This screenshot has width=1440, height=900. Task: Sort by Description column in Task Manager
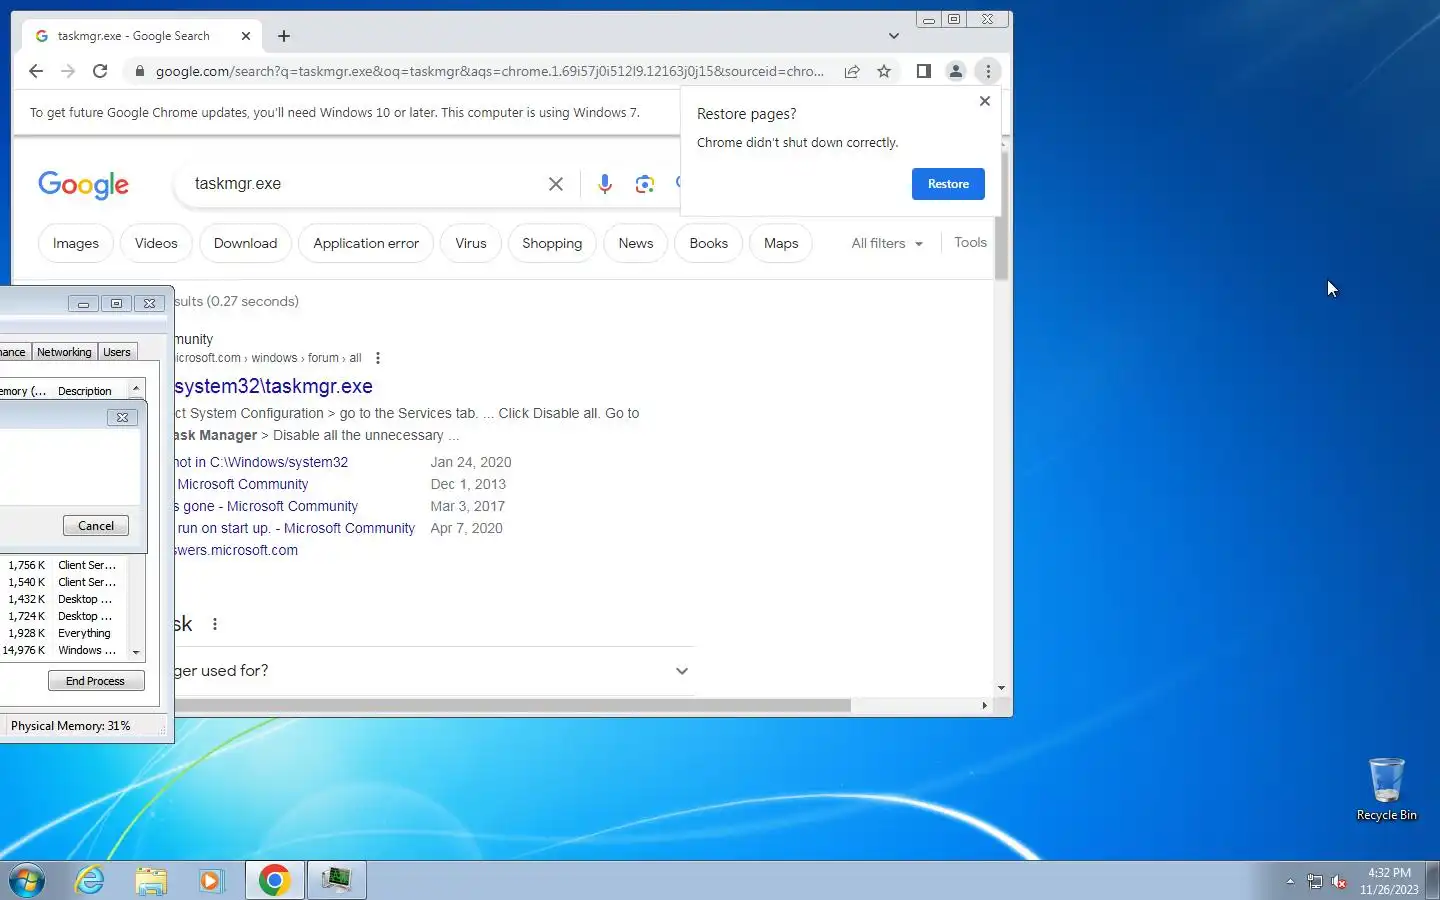pos(85,391)
